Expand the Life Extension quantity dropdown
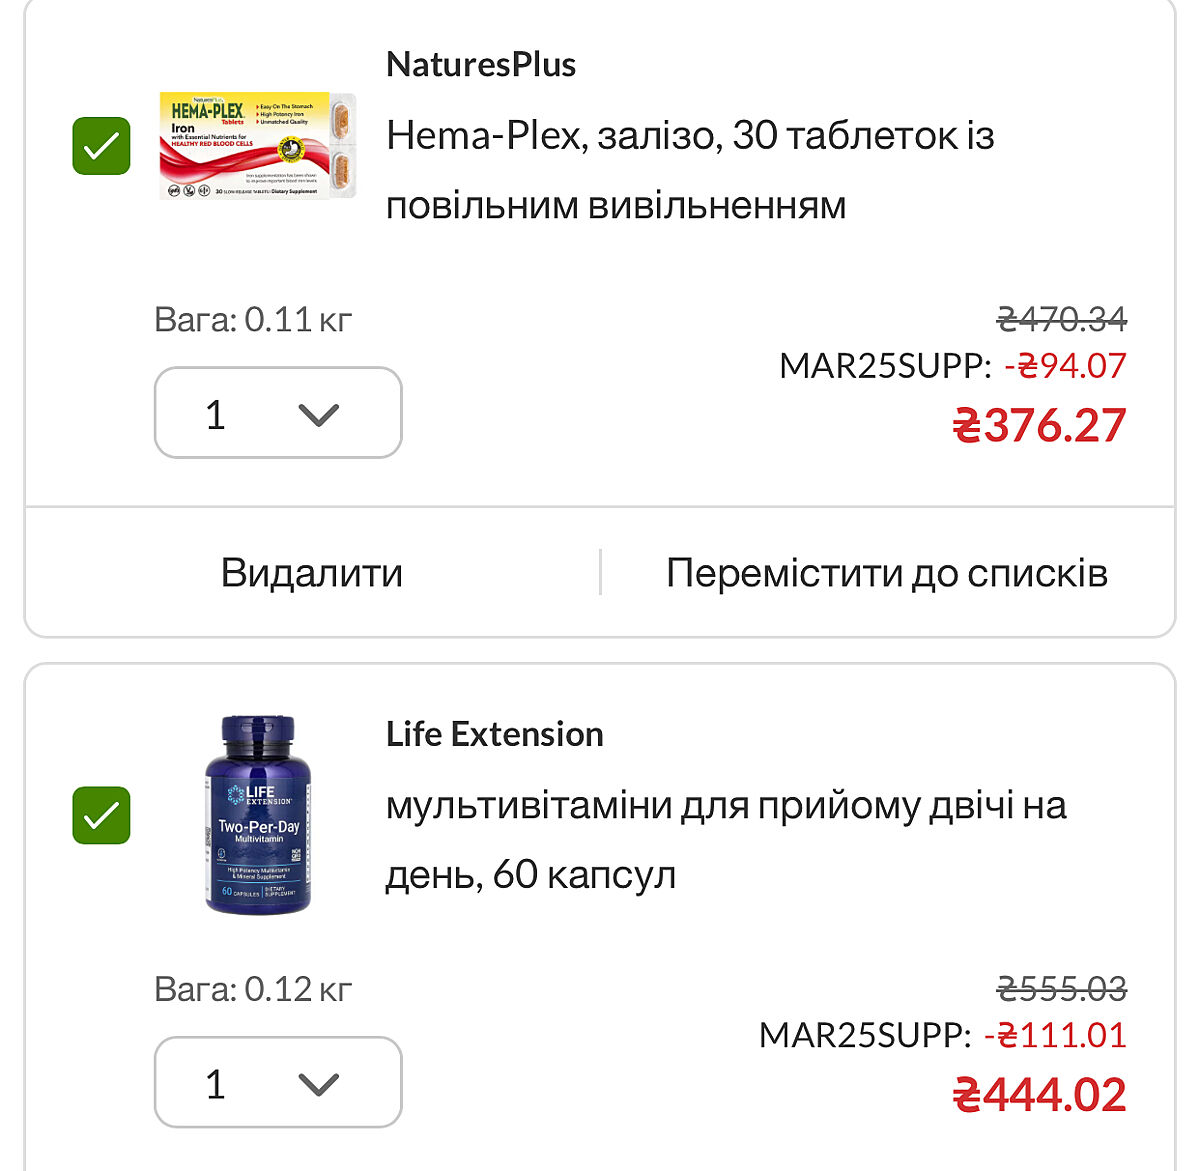The height and width of the screenshot is (1171, 1200). pyautogui.click(x=278, y=1082)
